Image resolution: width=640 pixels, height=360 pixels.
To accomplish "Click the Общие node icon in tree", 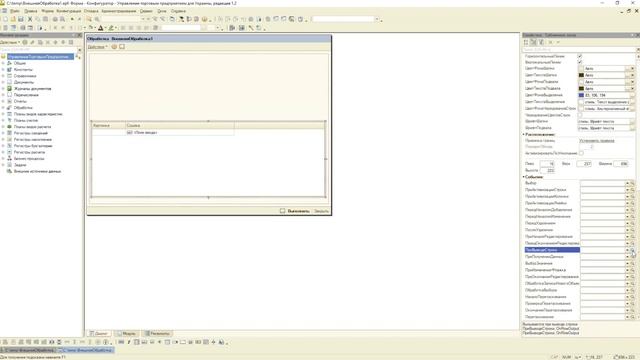I will pos(9,63).
